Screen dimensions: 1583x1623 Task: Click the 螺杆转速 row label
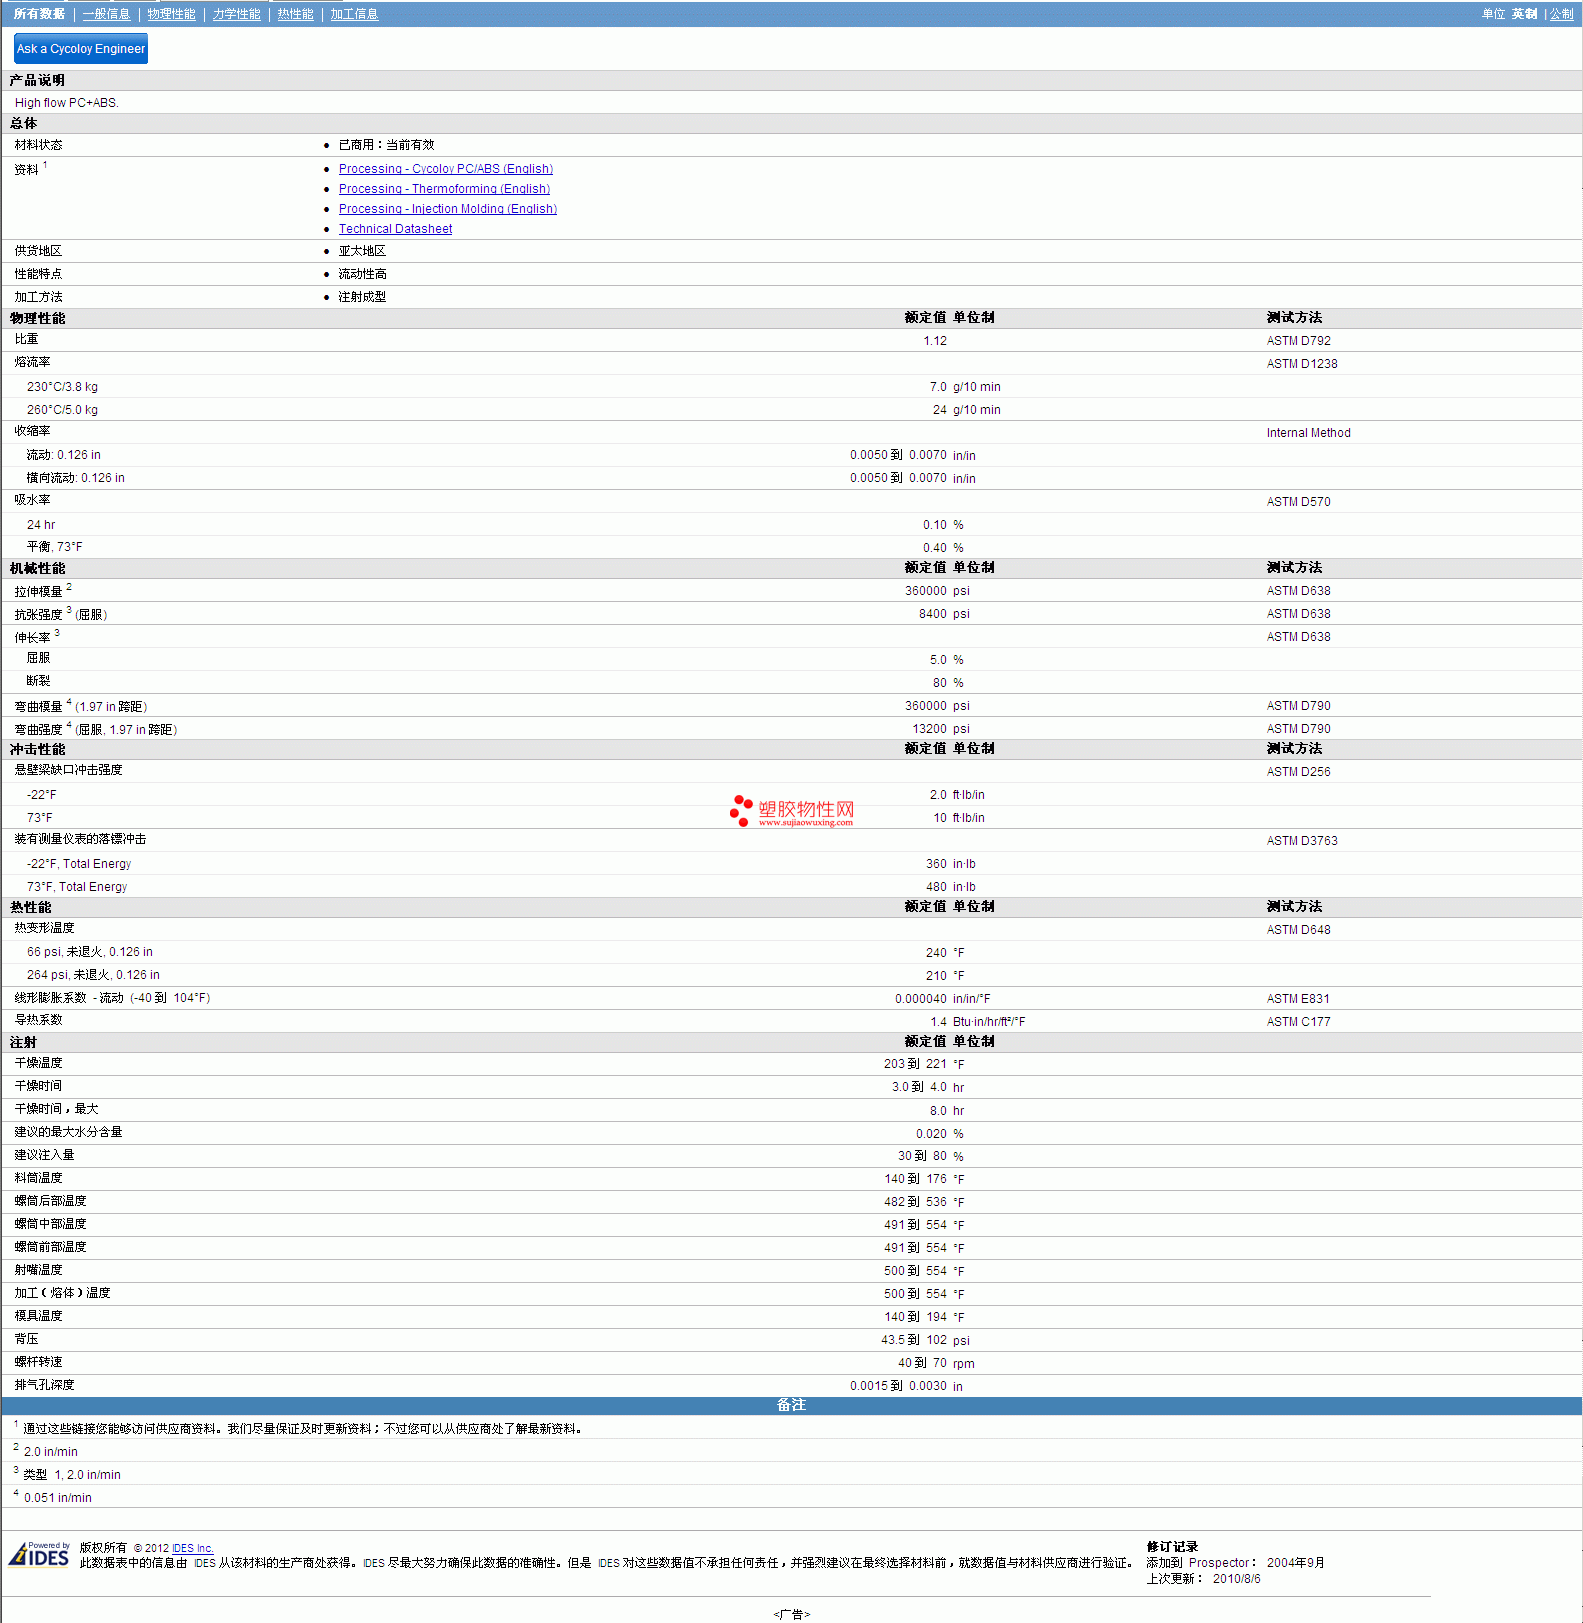click(x=38, y=1362)
